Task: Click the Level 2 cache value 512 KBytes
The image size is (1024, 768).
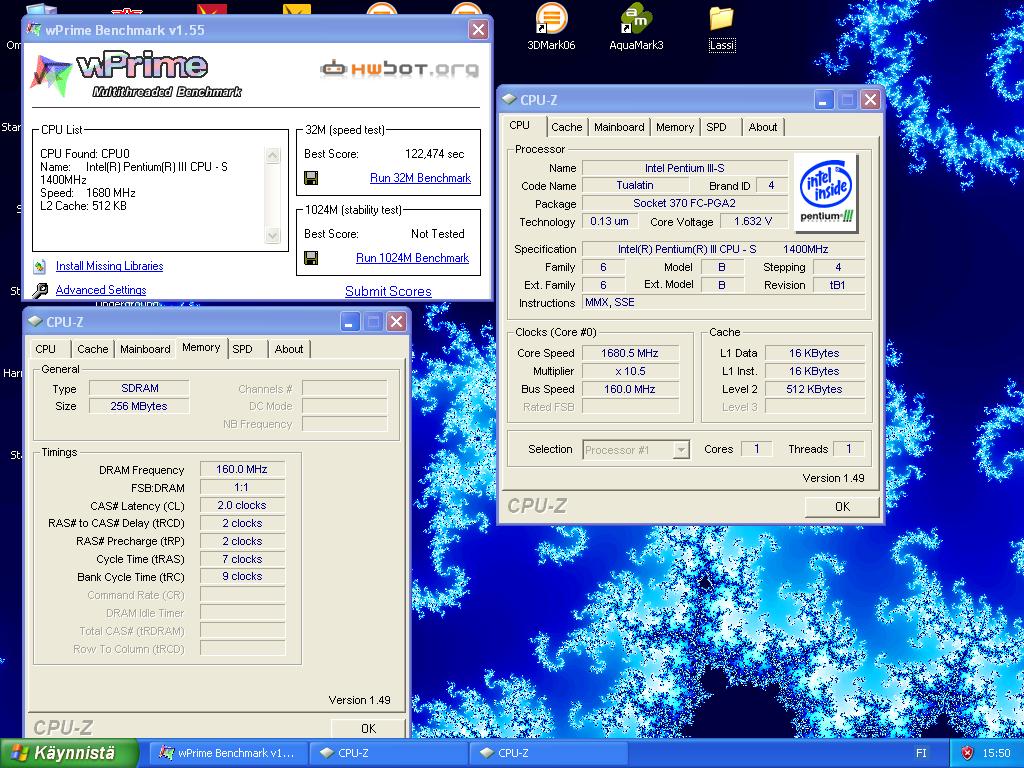Action: pyautogui.click(x=814, y=389)
